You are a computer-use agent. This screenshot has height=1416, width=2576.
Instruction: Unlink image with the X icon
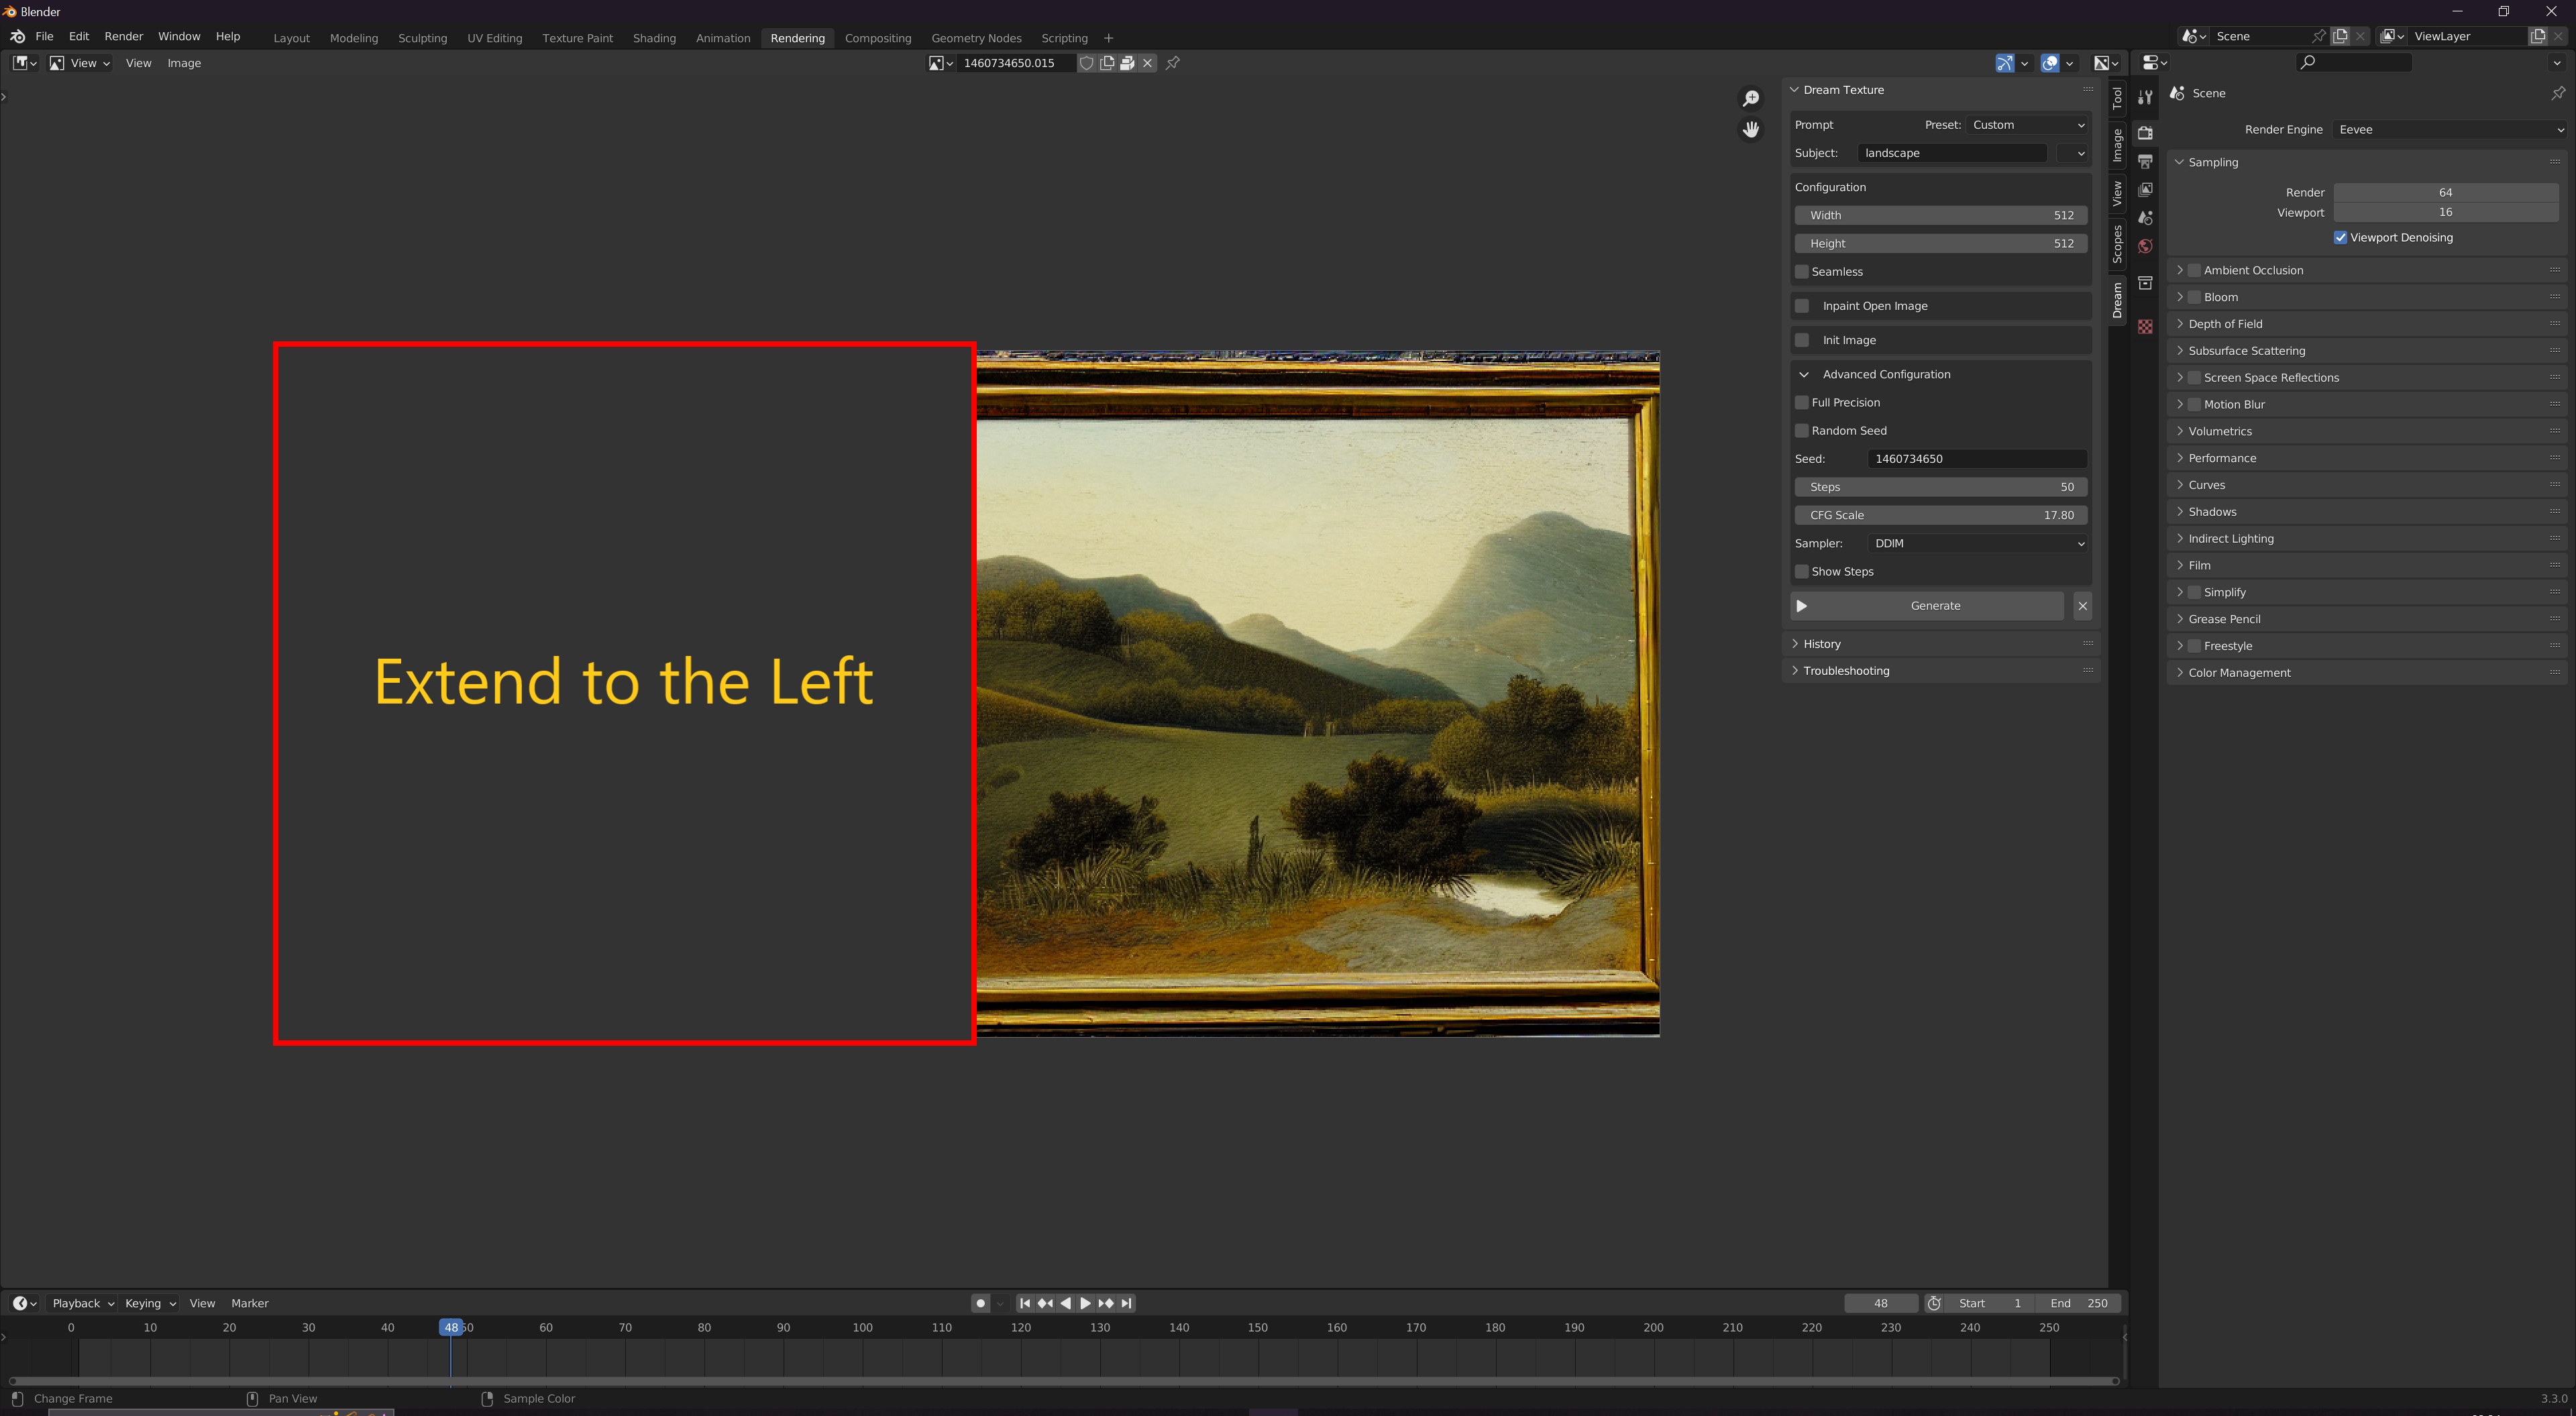point(1147,63)
